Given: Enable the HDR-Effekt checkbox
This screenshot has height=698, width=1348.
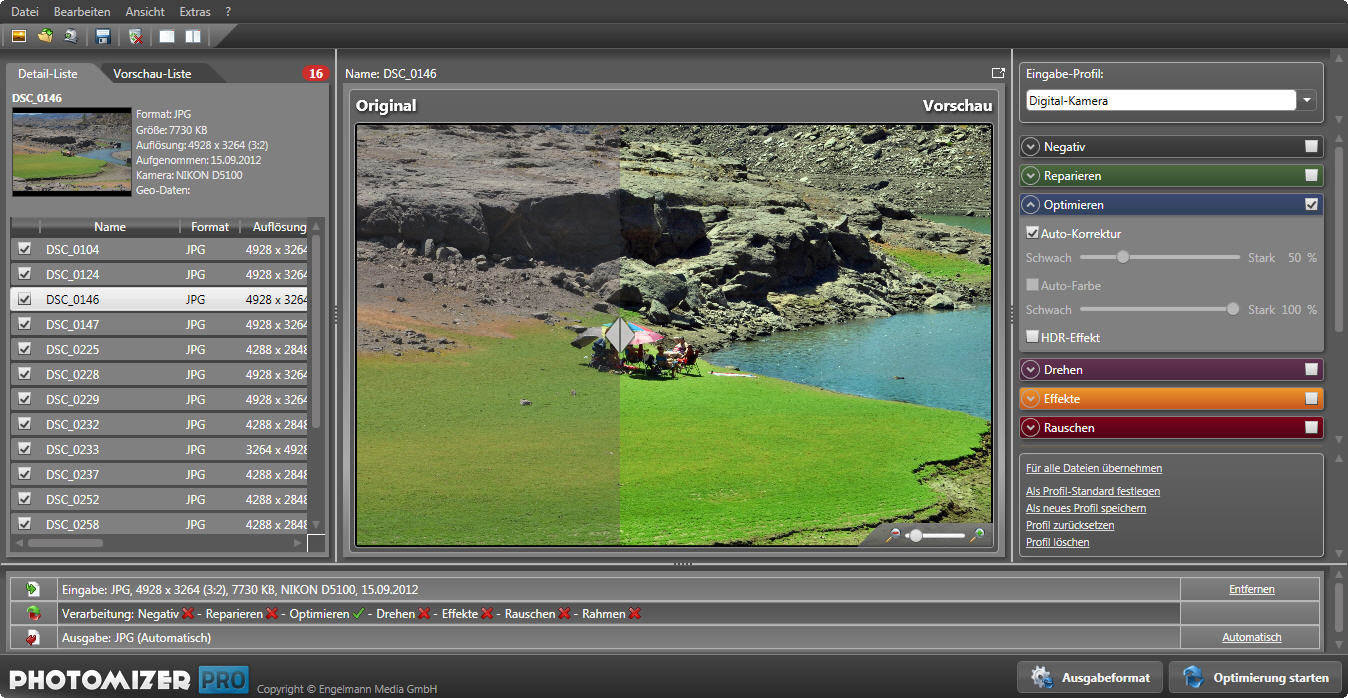Looking at the screenshot, I should pos(1032,337).
